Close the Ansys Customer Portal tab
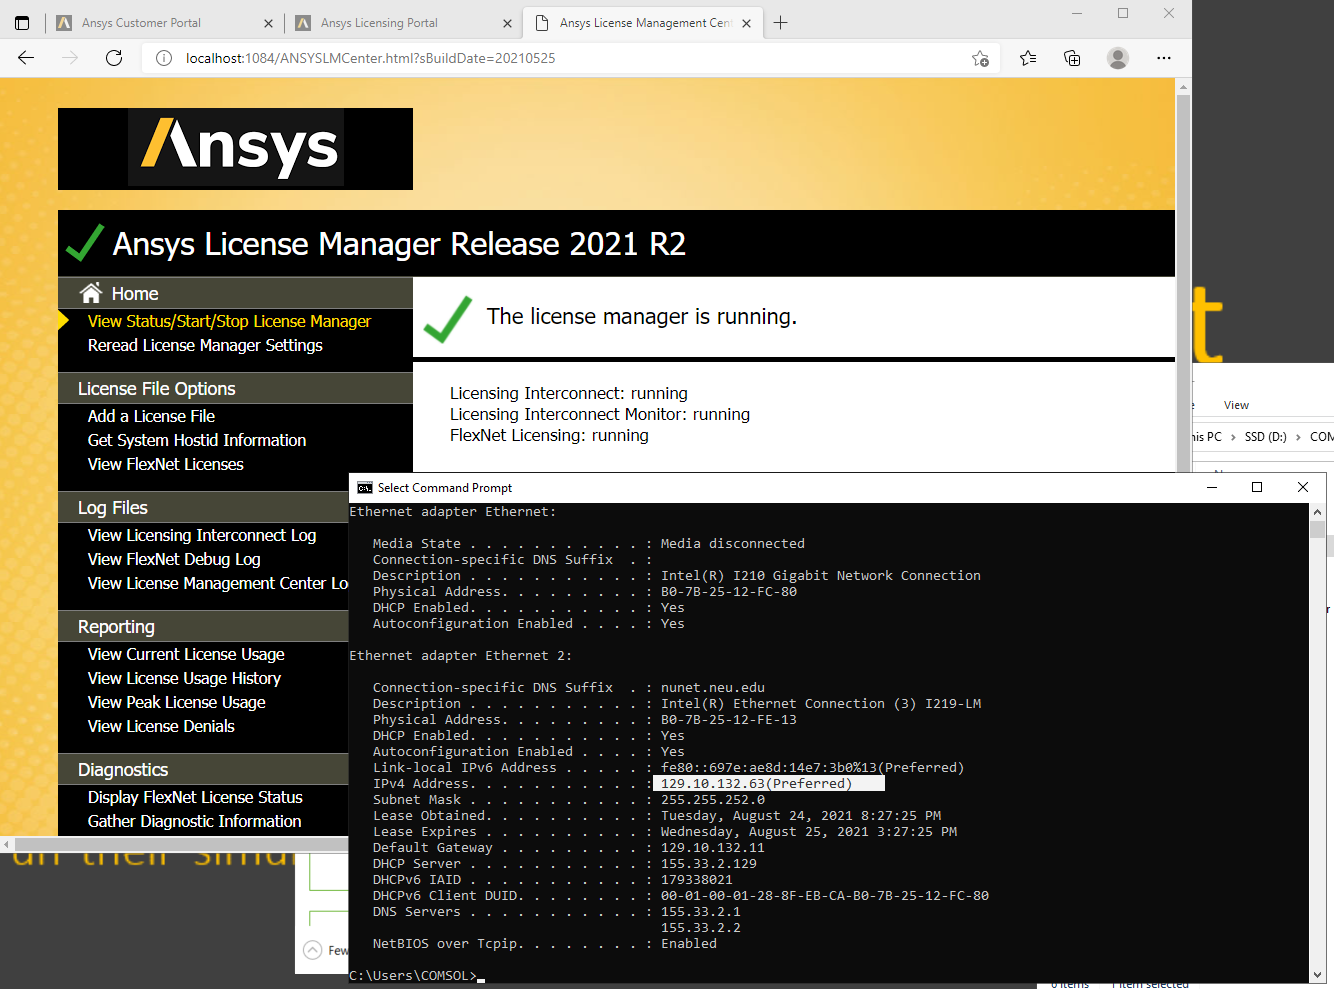The width and height of the screenshot is (1334, 989). pyautogui.click(x=268, y=23)
